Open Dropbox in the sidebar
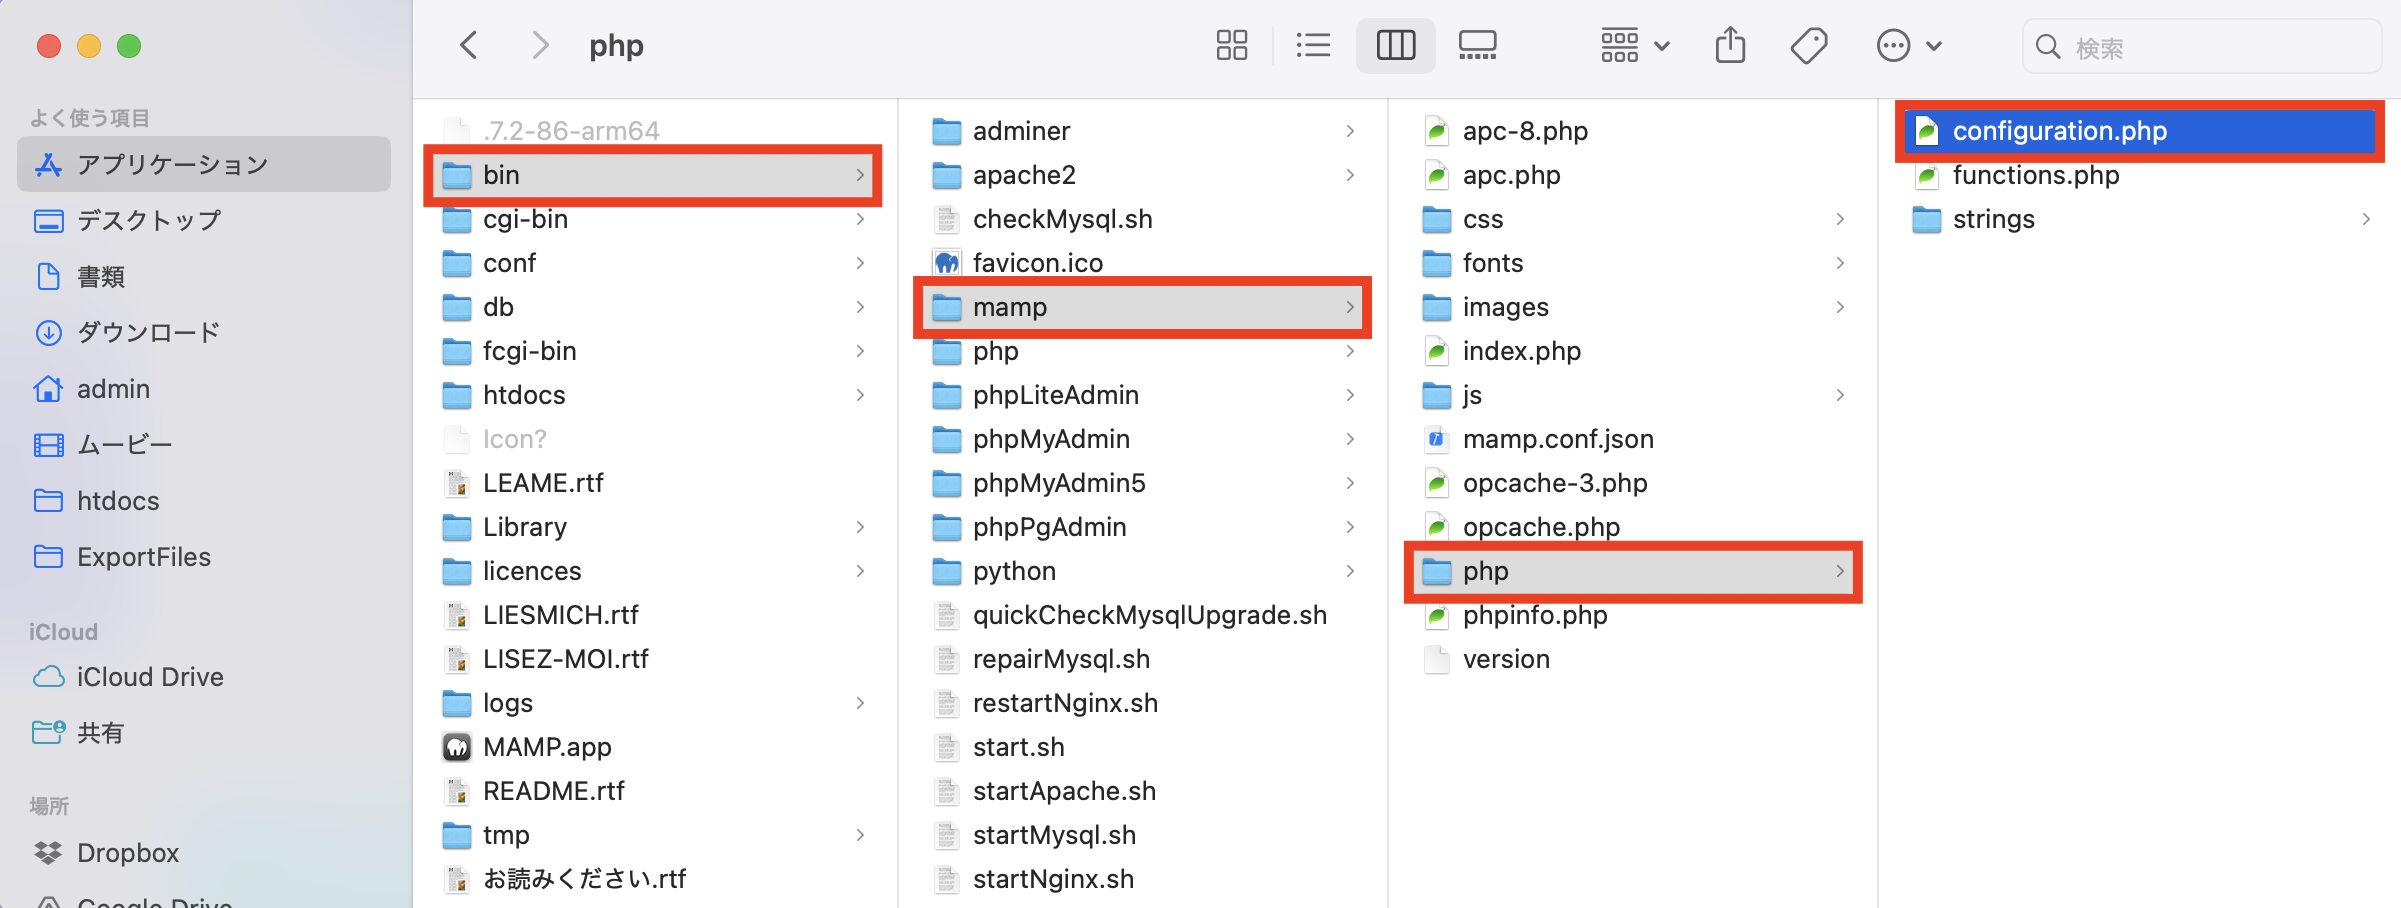Image resolution: width=2401 pixels, height=908 pixels. 204,852
